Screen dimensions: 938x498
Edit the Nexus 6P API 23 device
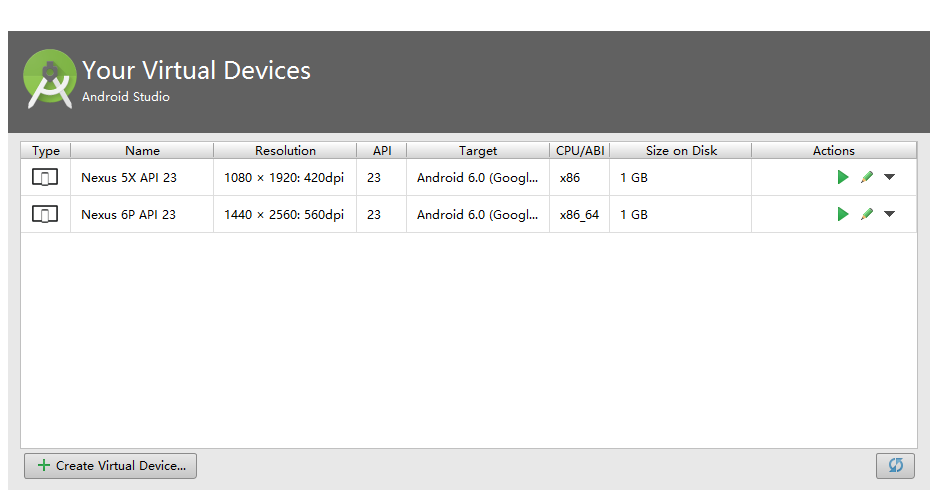pos(867,214)
